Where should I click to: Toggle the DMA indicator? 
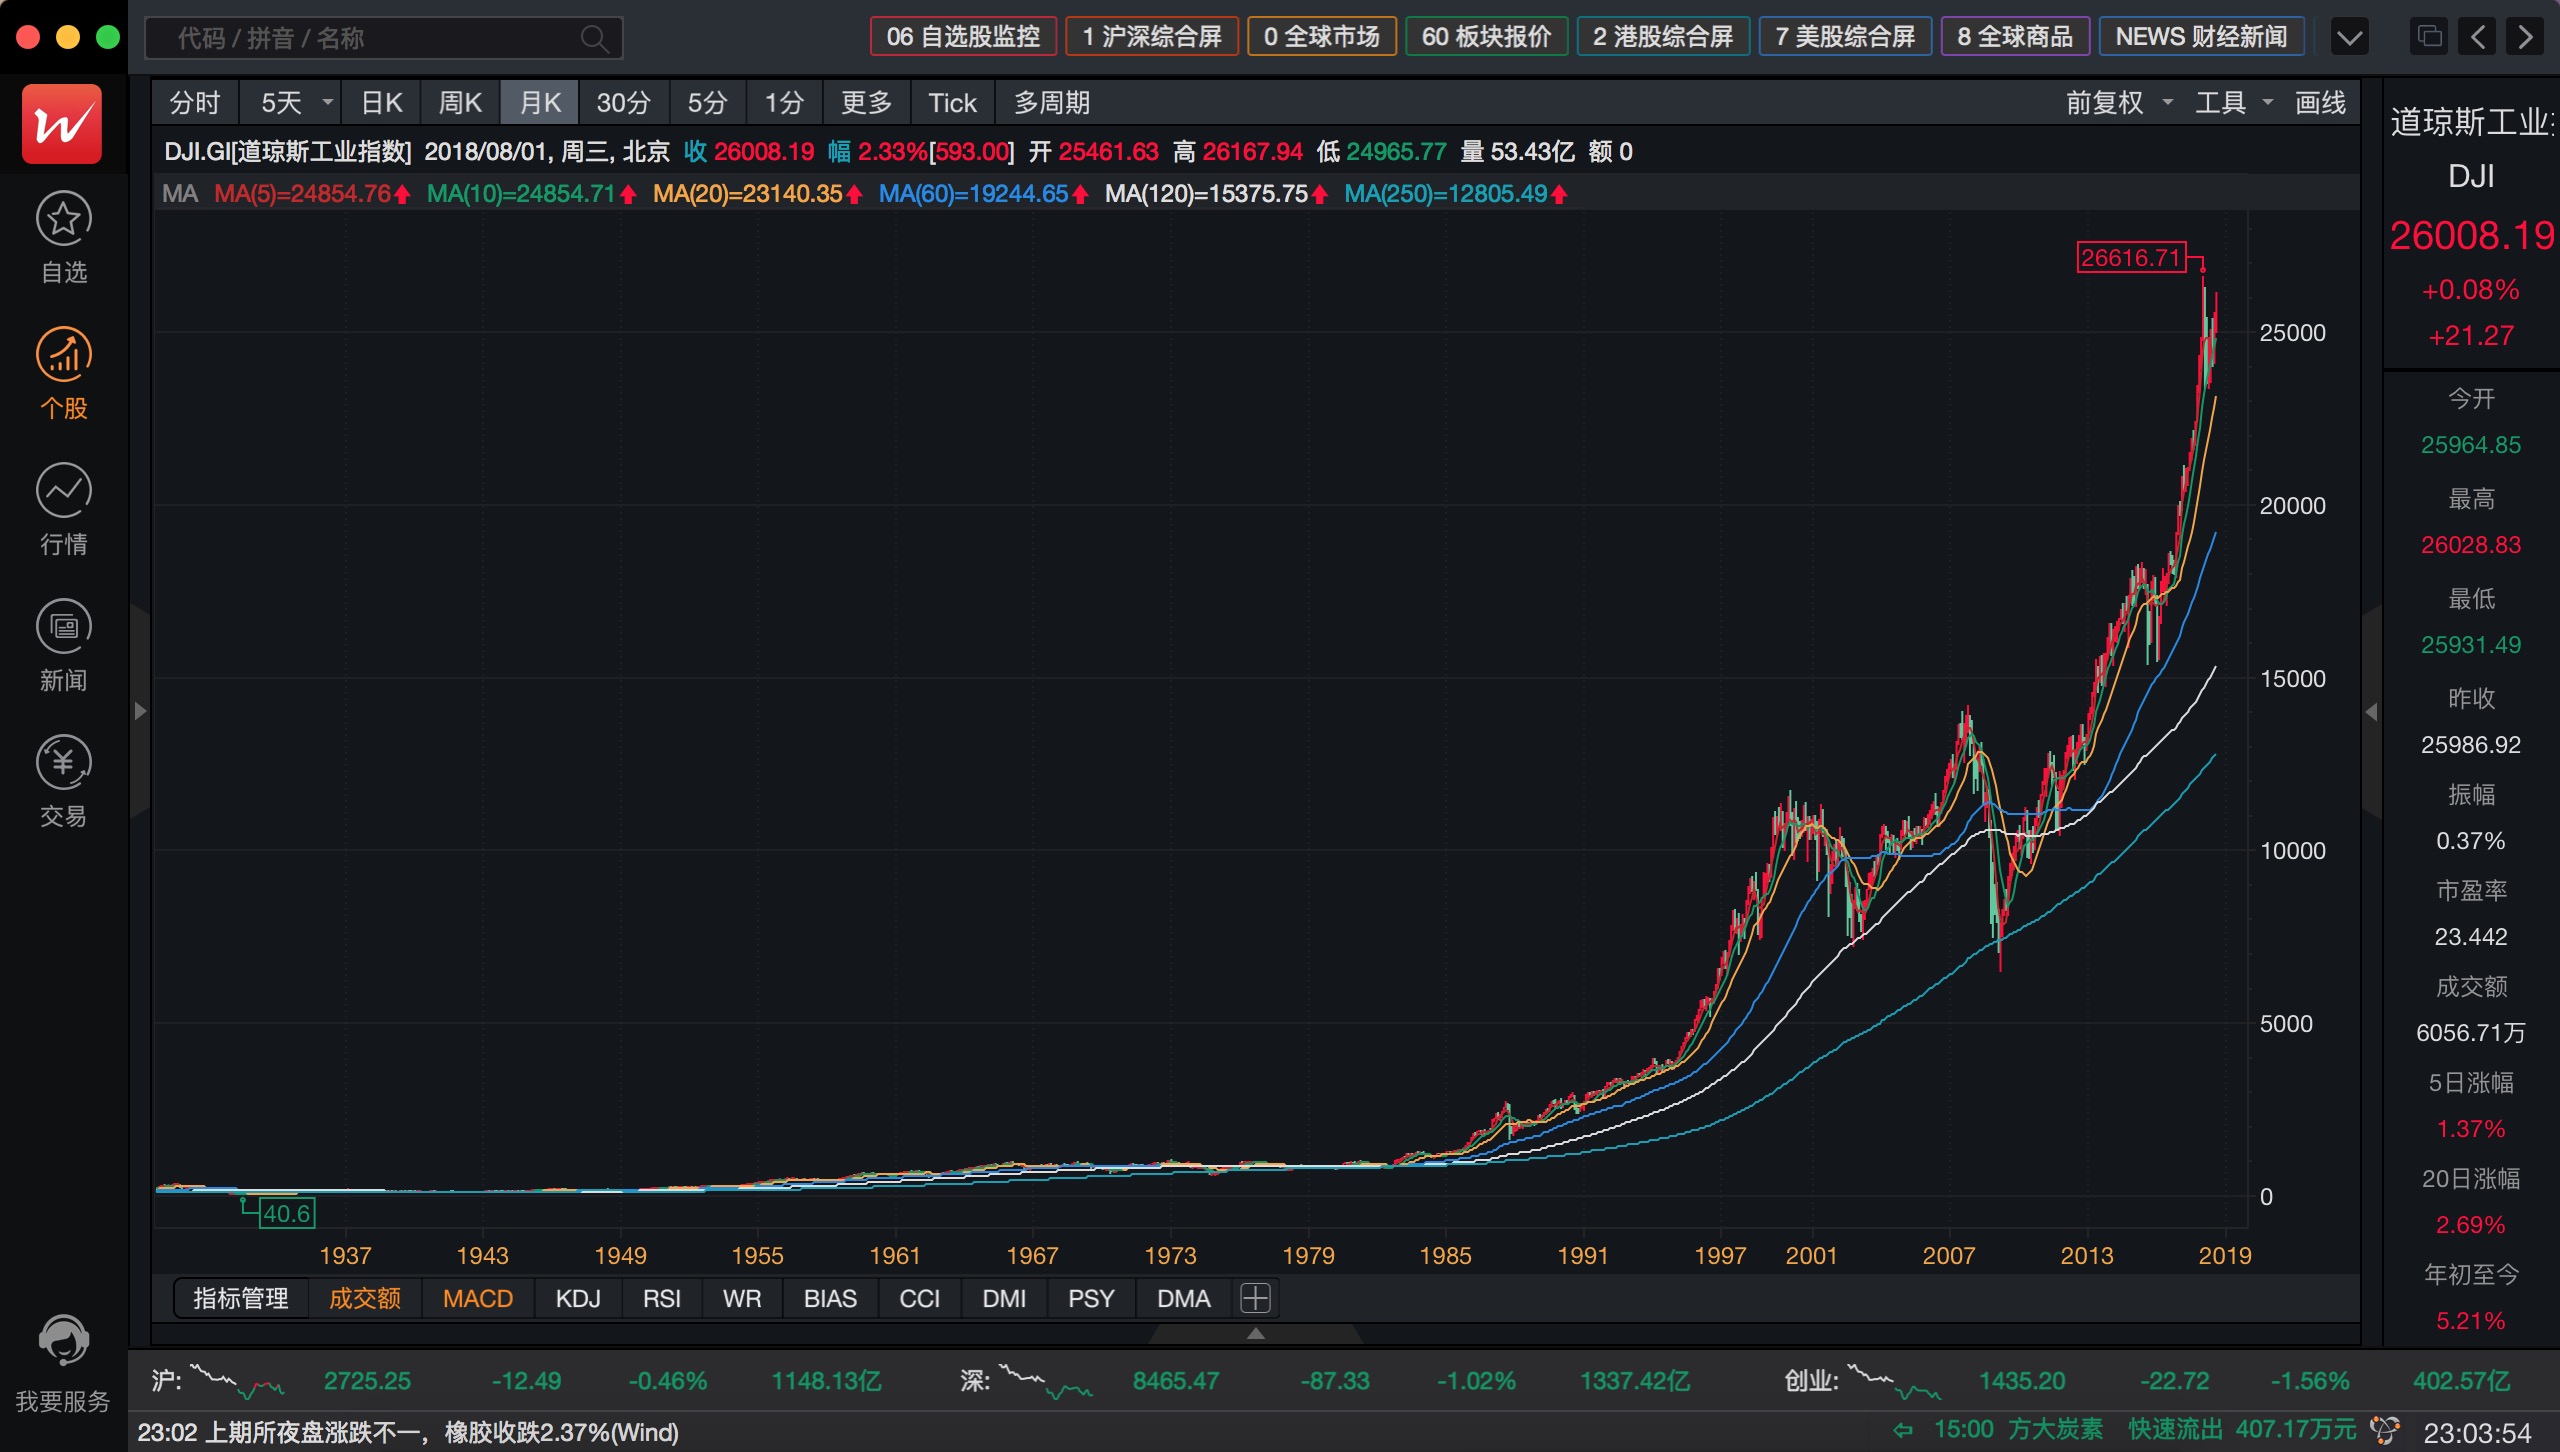point(1184,1298)
